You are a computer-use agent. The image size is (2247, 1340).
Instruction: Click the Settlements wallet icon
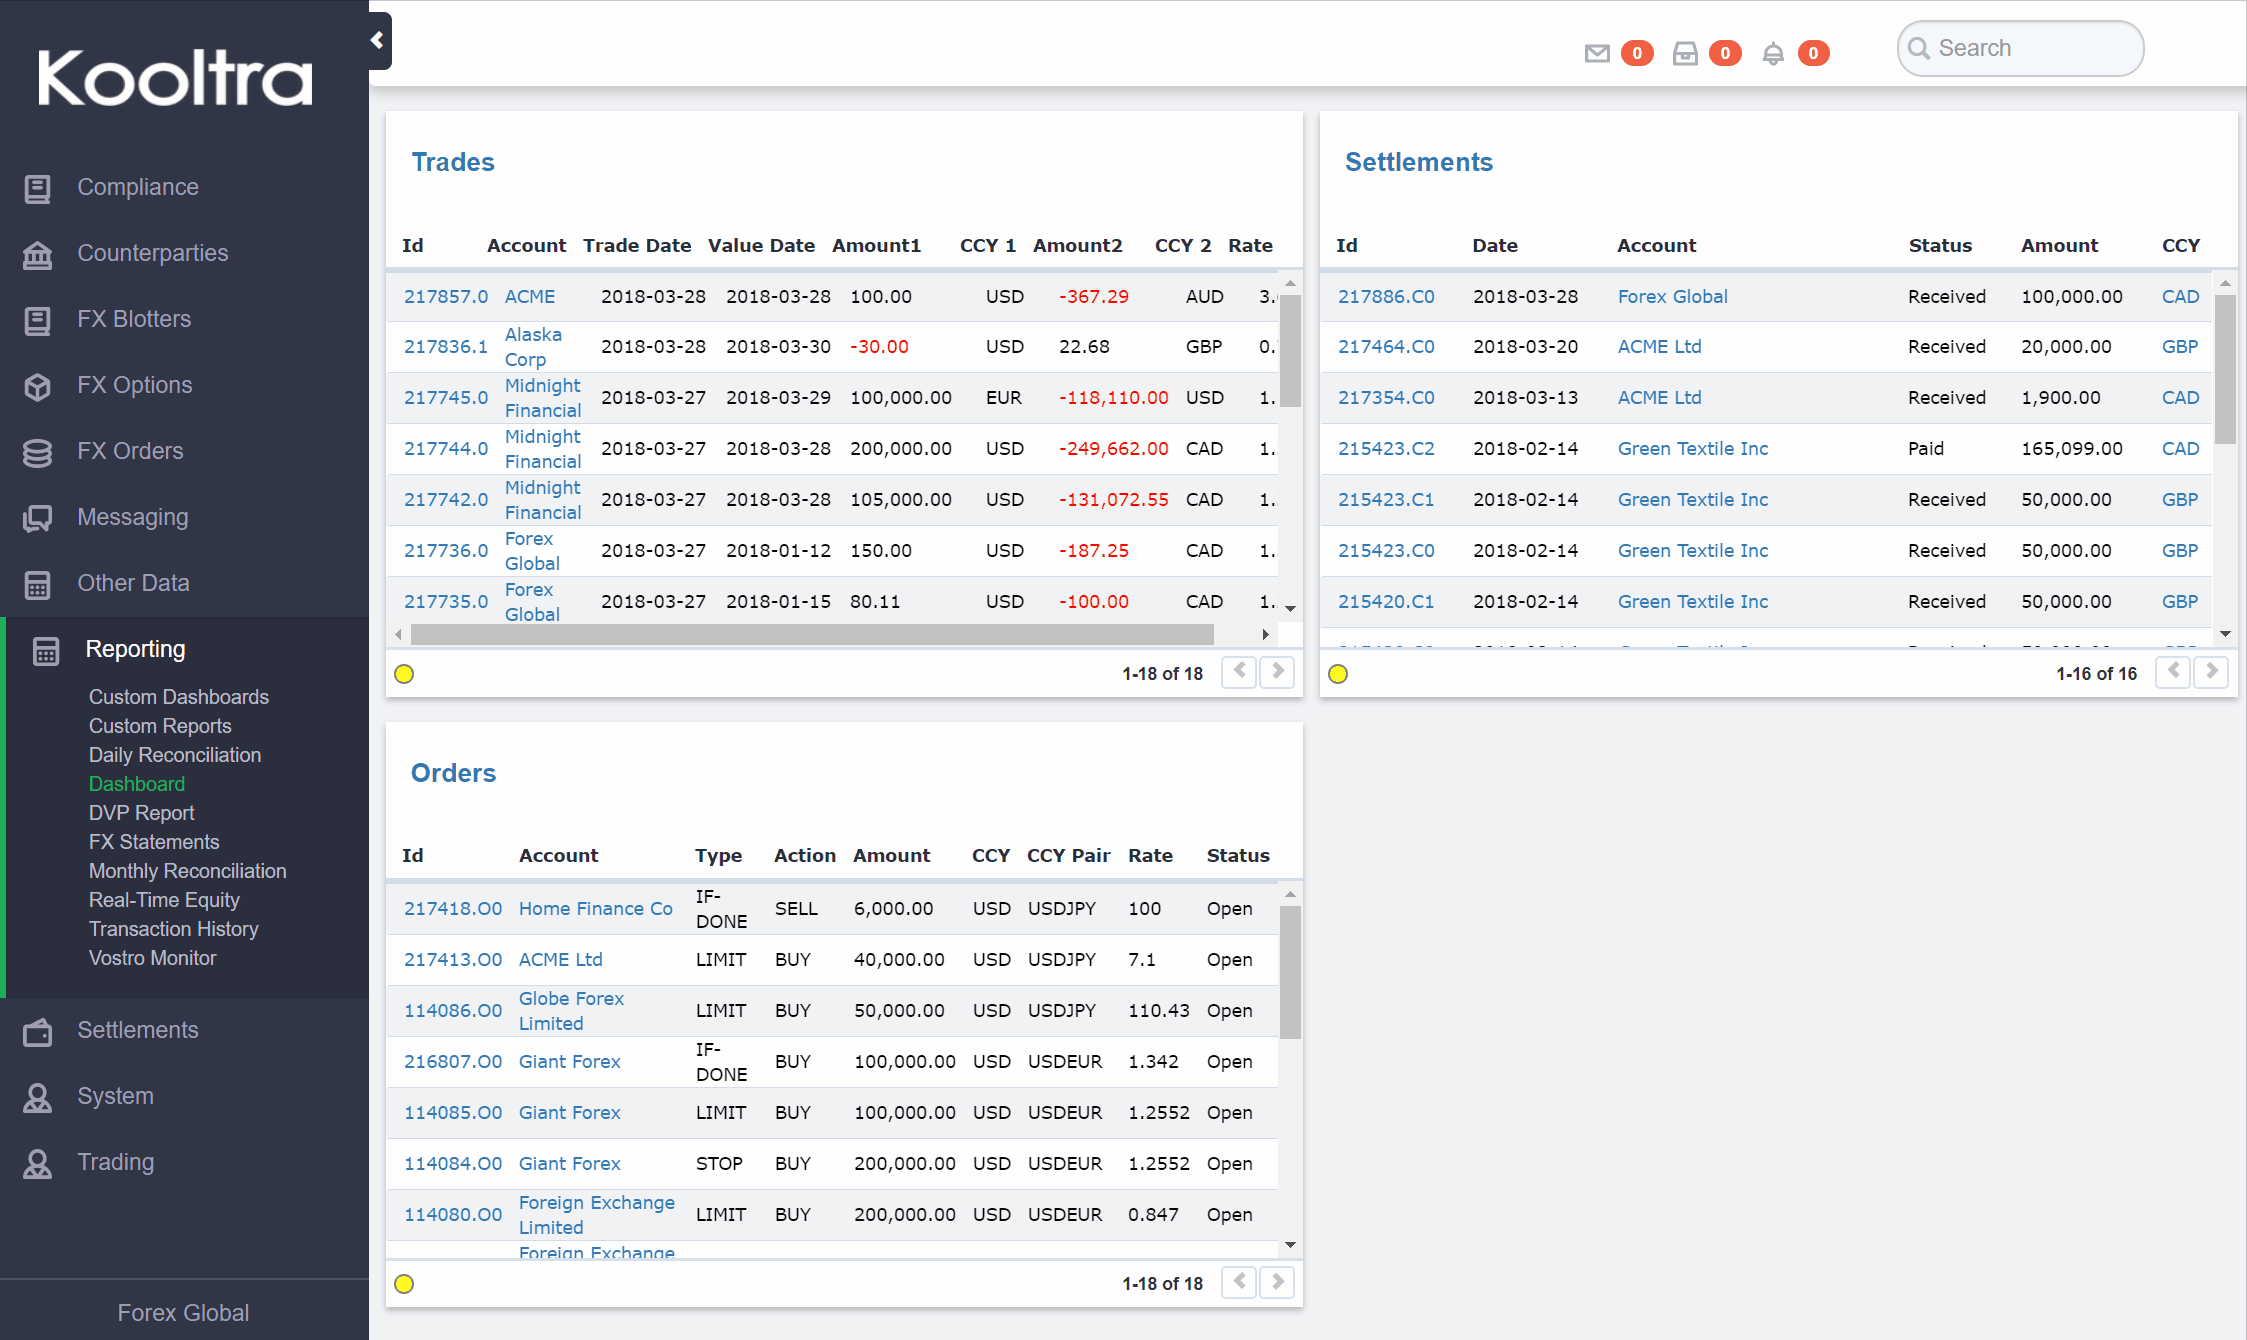38,1031
